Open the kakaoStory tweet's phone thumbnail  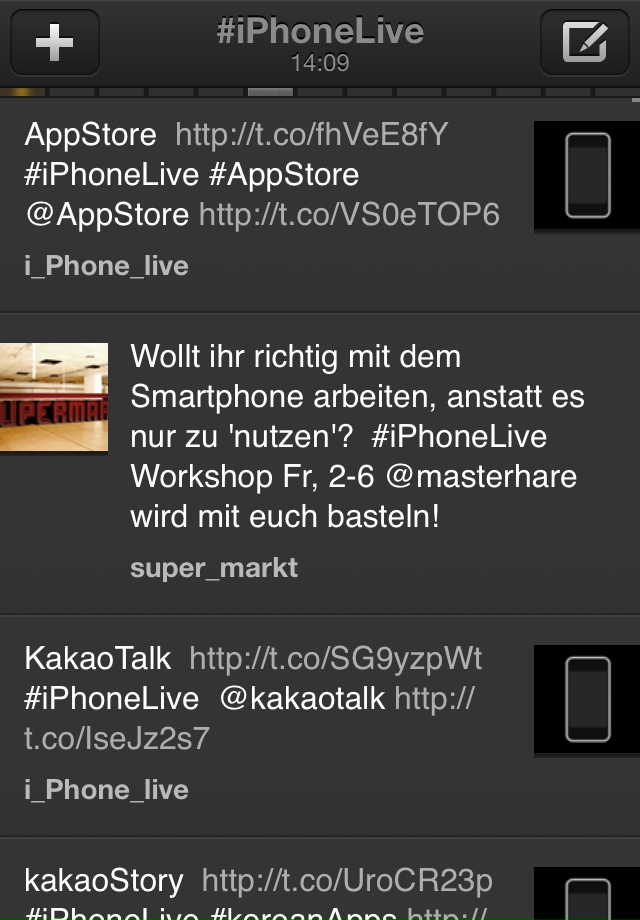(x=587, y=894)
